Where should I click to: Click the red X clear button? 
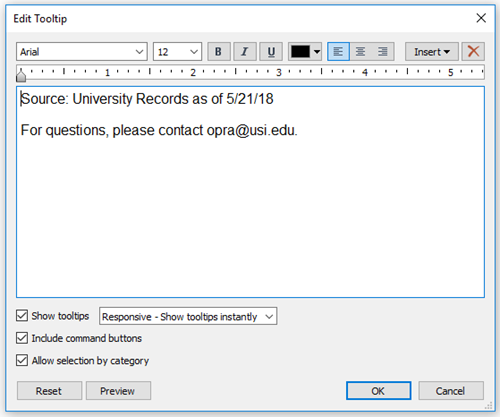pos(473,52)
